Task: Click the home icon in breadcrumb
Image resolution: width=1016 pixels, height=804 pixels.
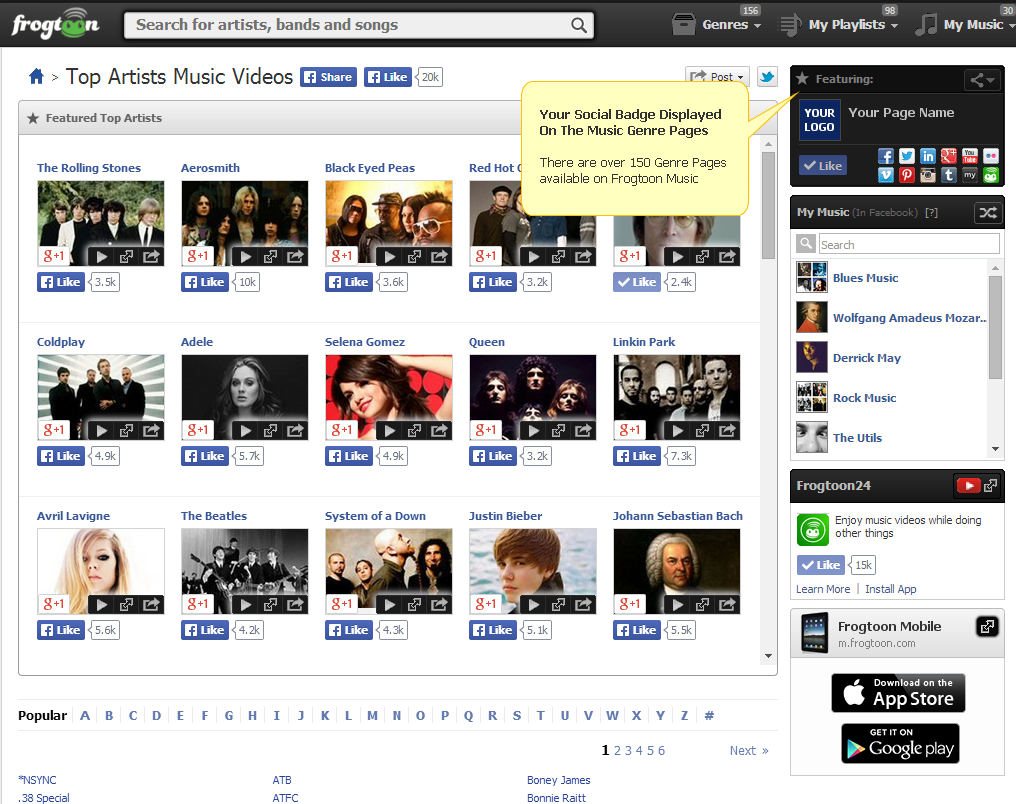Action: click(37, 77)
